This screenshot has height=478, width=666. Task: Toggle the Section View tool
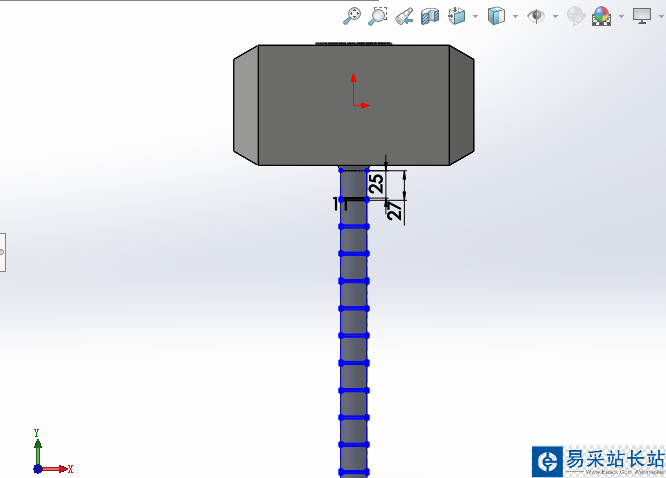[430, 17]
